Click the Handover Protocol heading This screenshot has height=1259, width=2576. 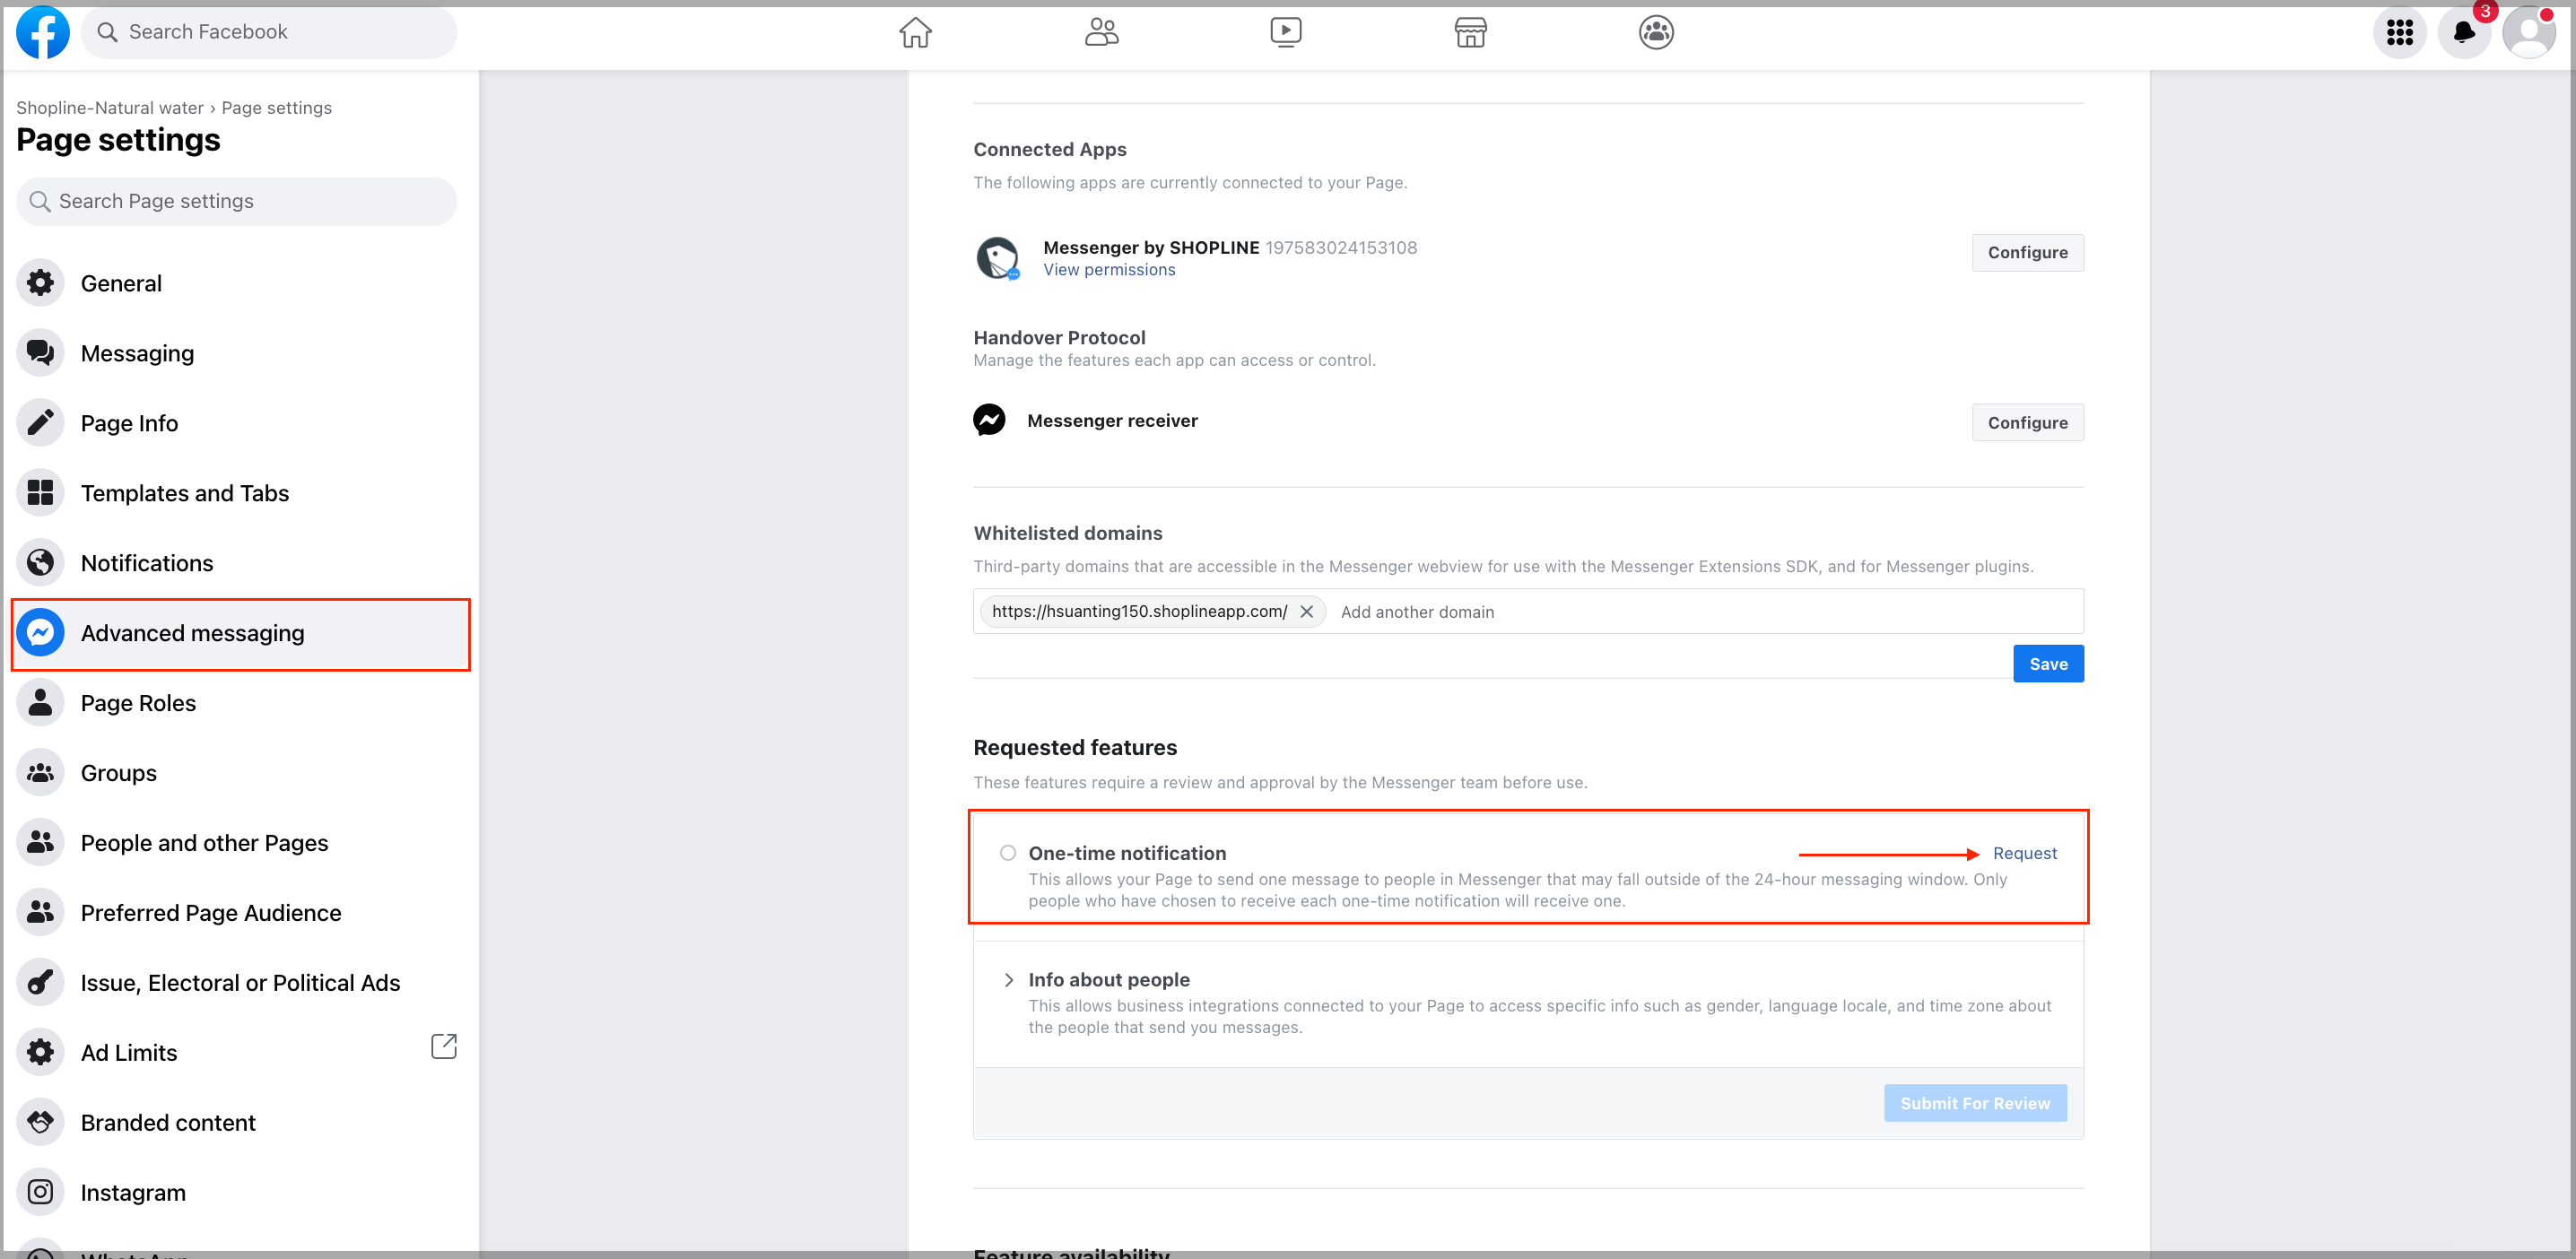[1059, 338]
